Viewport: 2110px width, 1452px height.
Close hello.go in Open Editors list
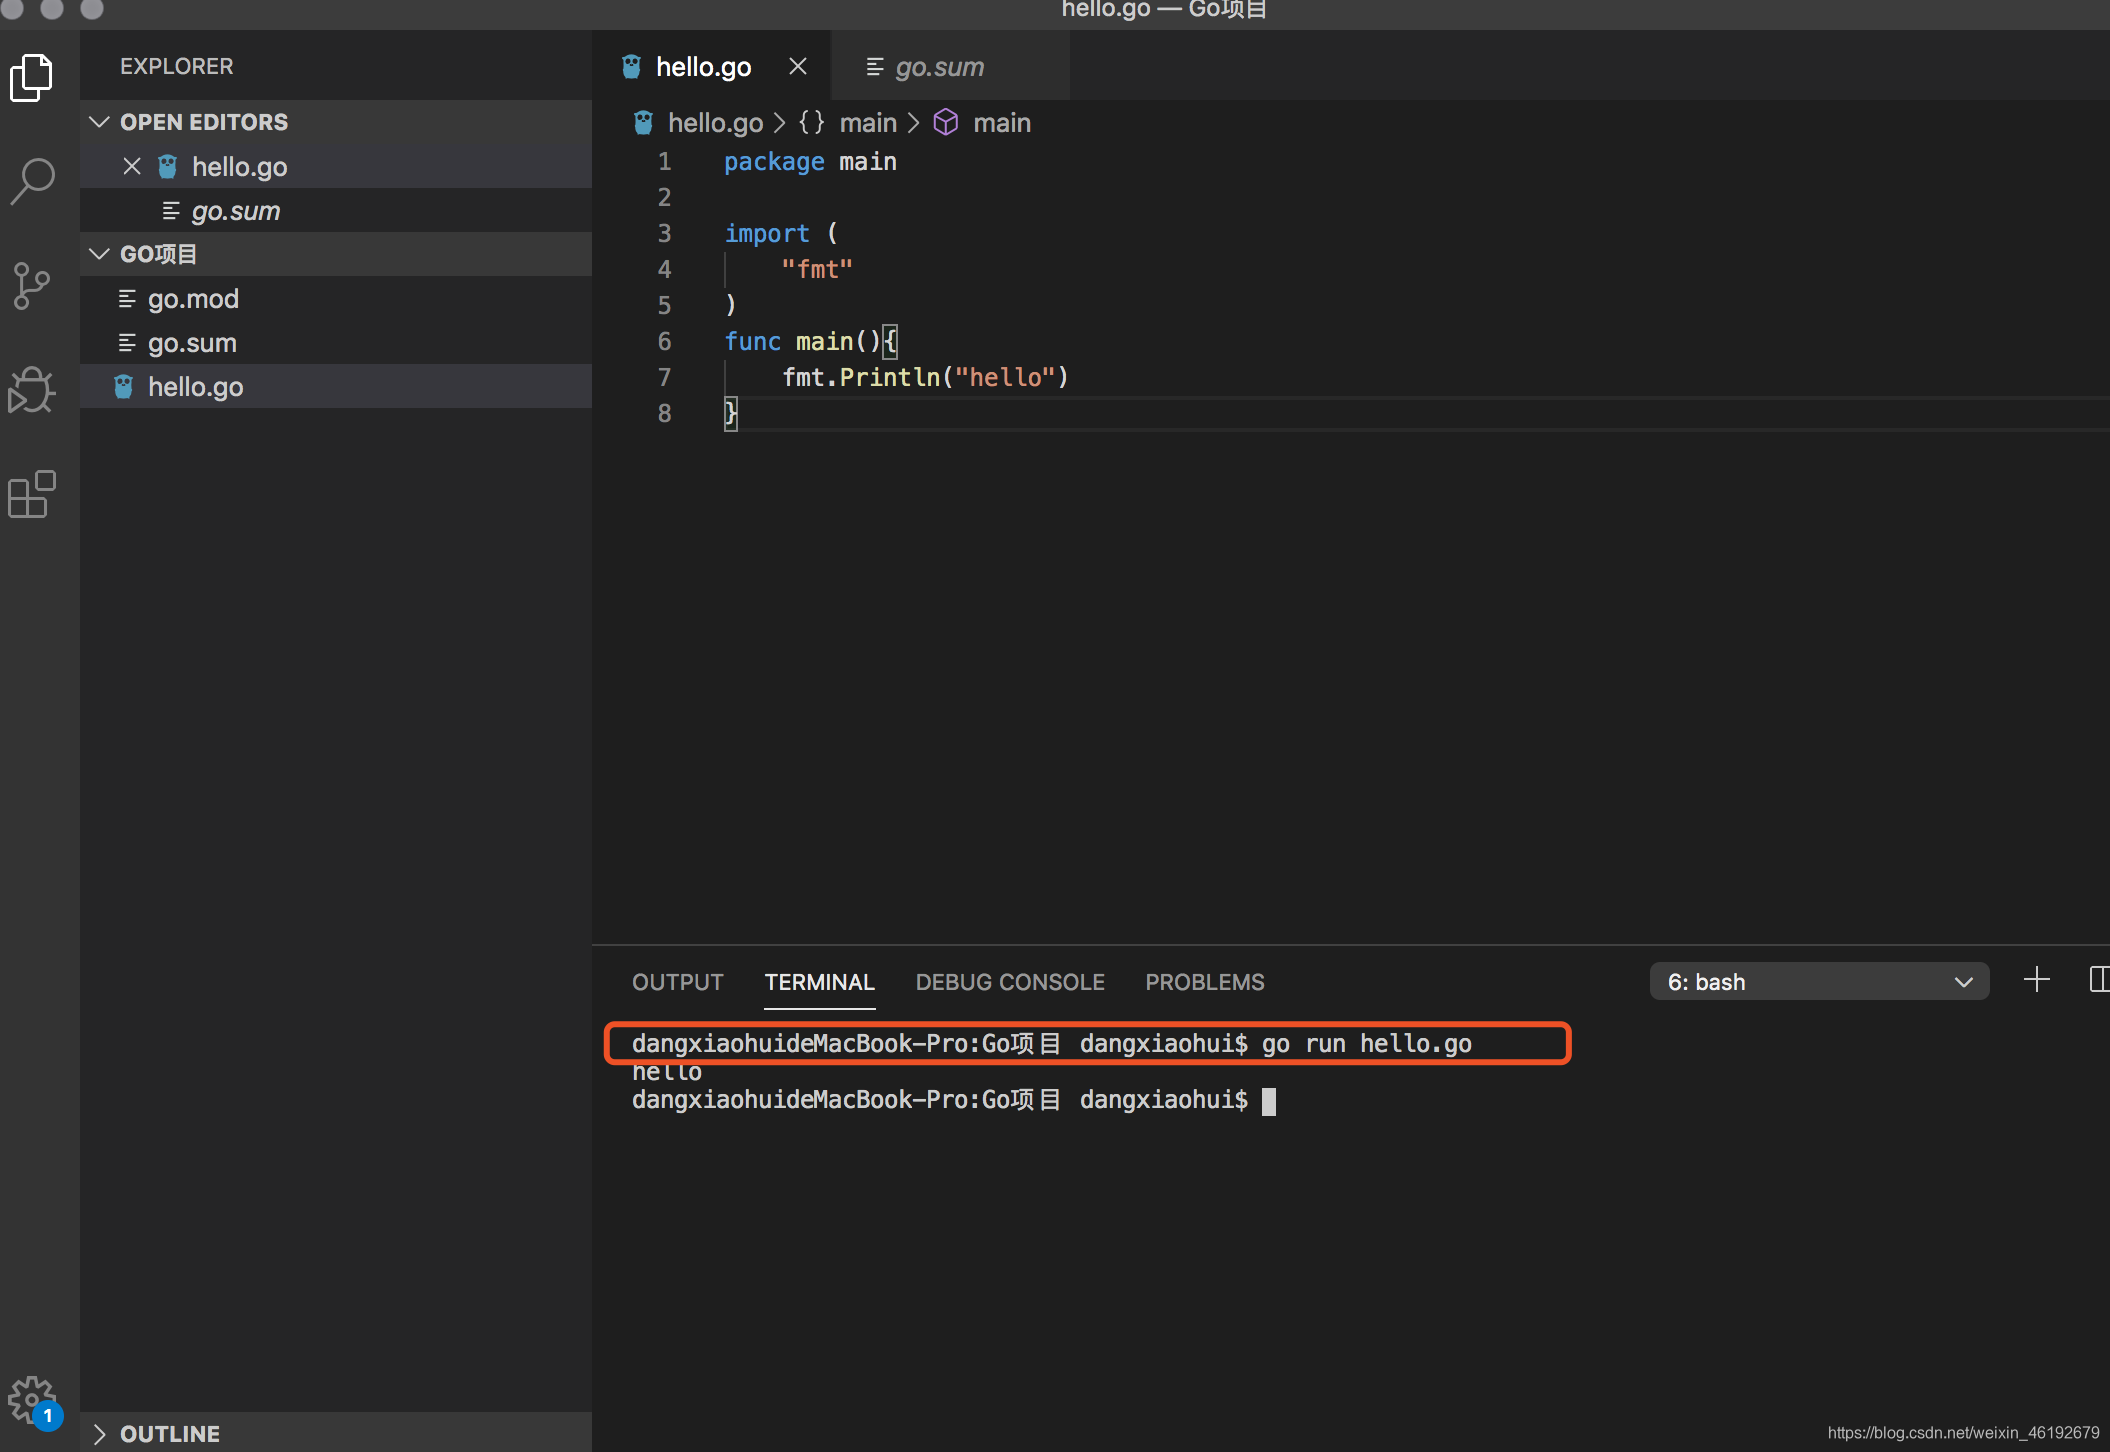coord(132,166)
